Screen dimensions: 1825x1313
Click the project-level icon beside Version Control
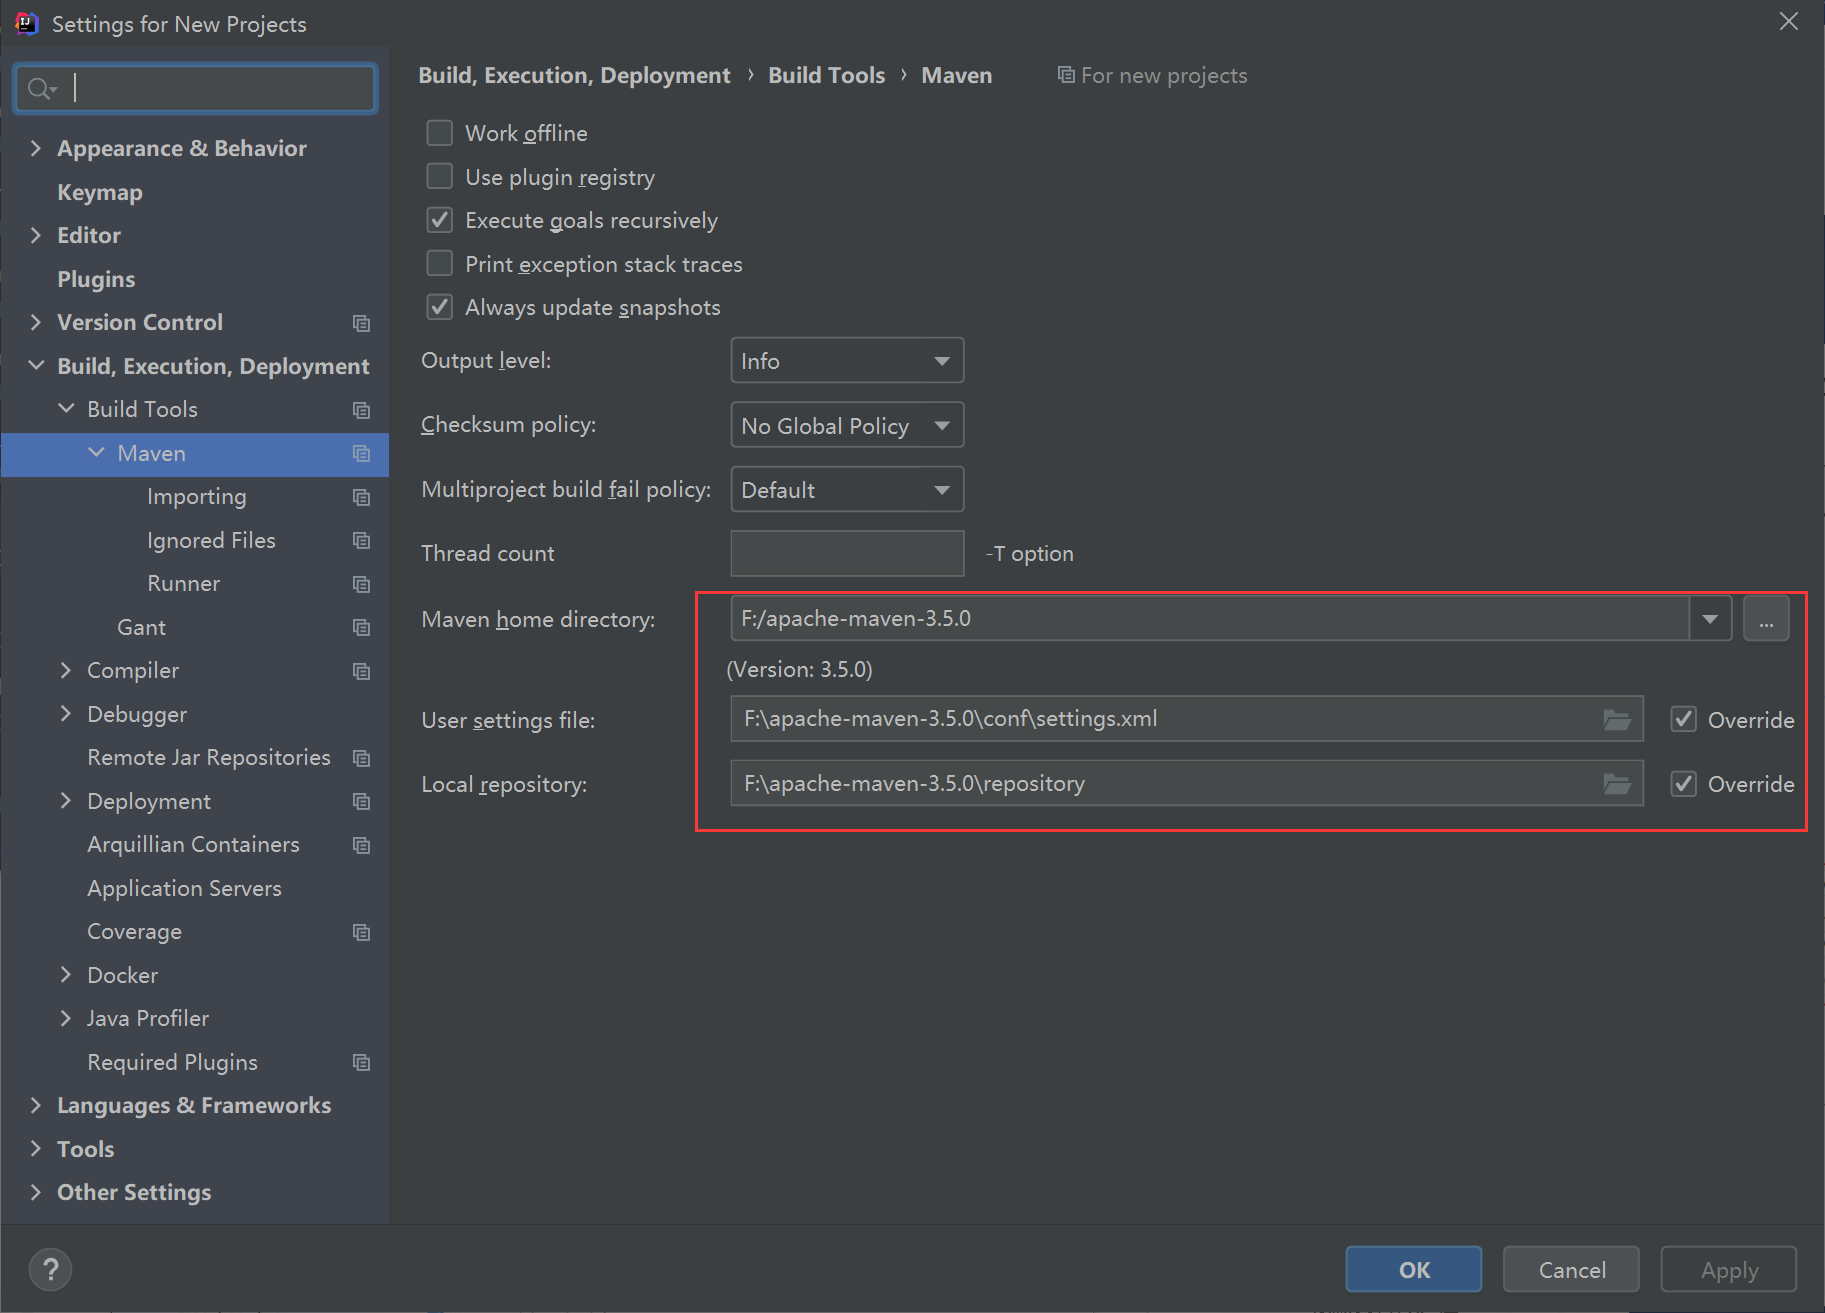pyautogui.click(x=361, y=323)
